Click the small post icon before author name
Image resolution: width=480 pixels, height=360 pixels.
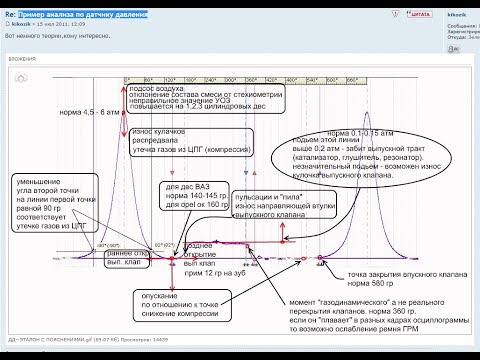(x=8, y=24)
